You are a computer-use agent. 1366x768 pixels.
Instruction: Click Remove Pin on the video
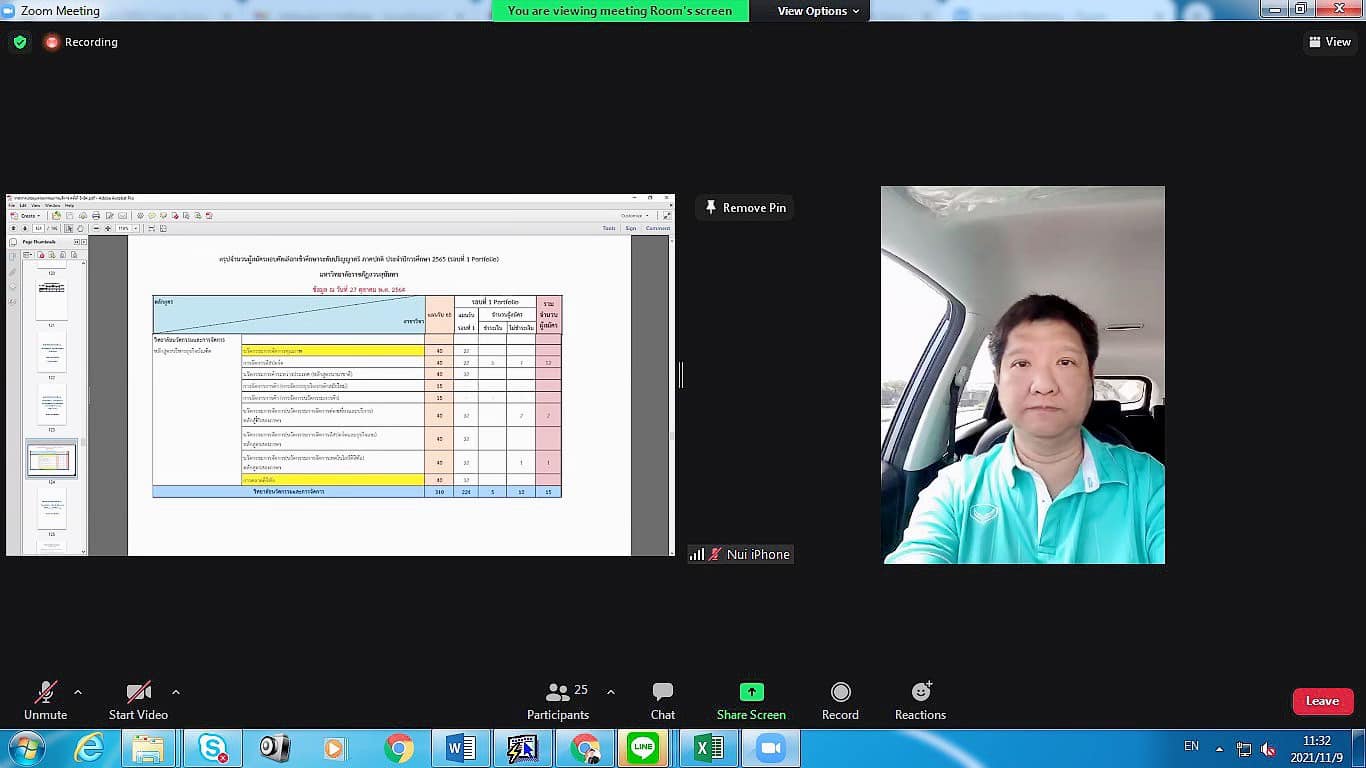[745, 208]
